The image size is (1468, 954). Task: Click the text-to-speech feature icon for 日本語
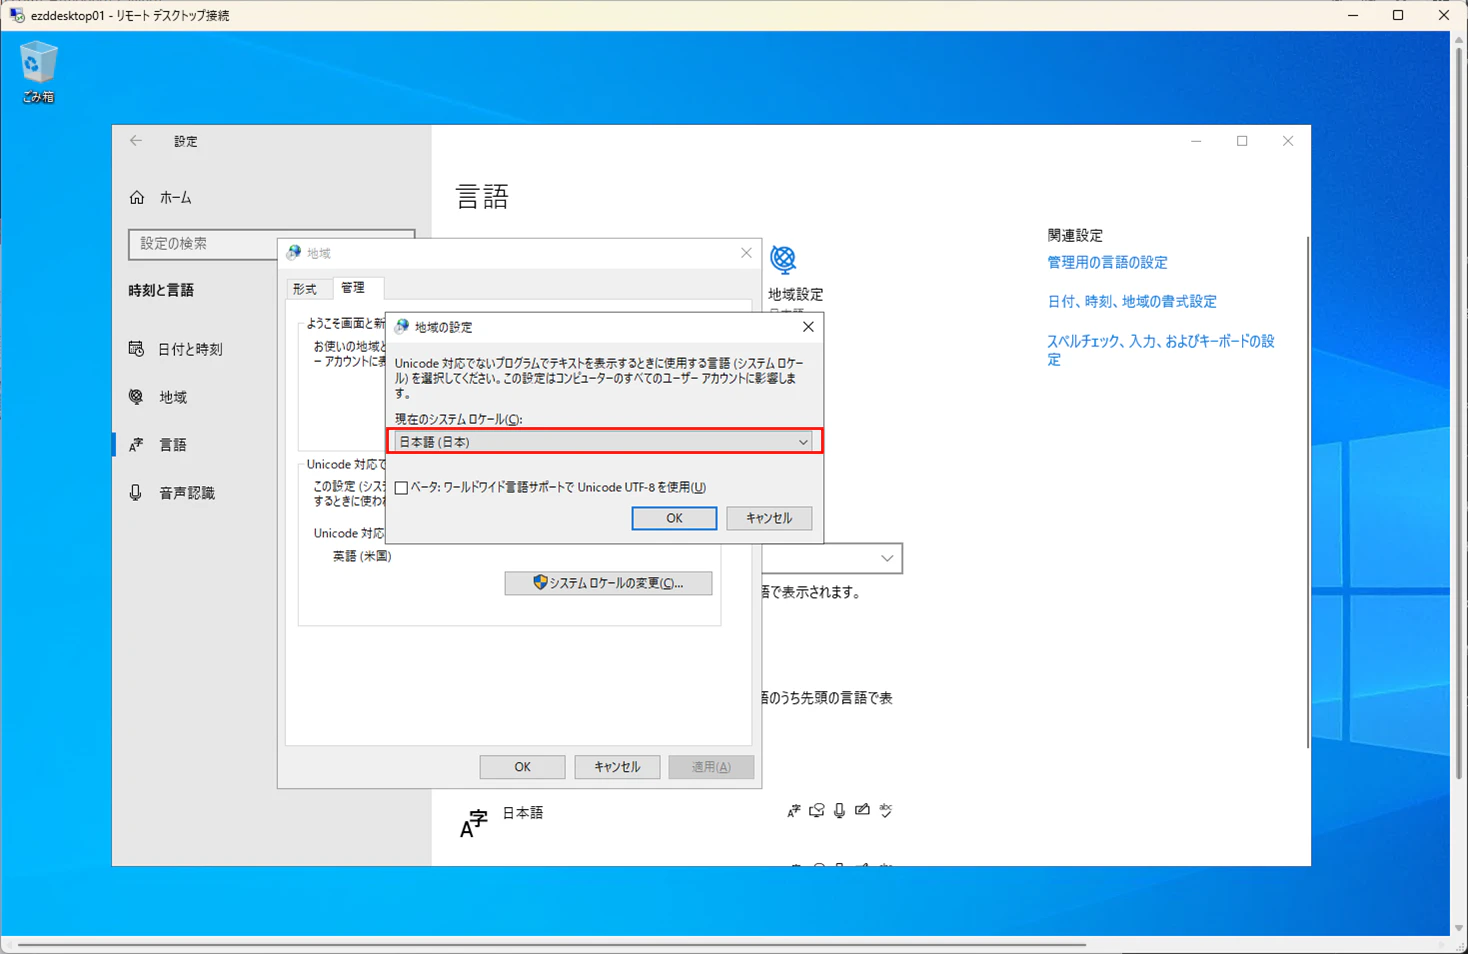816,811
